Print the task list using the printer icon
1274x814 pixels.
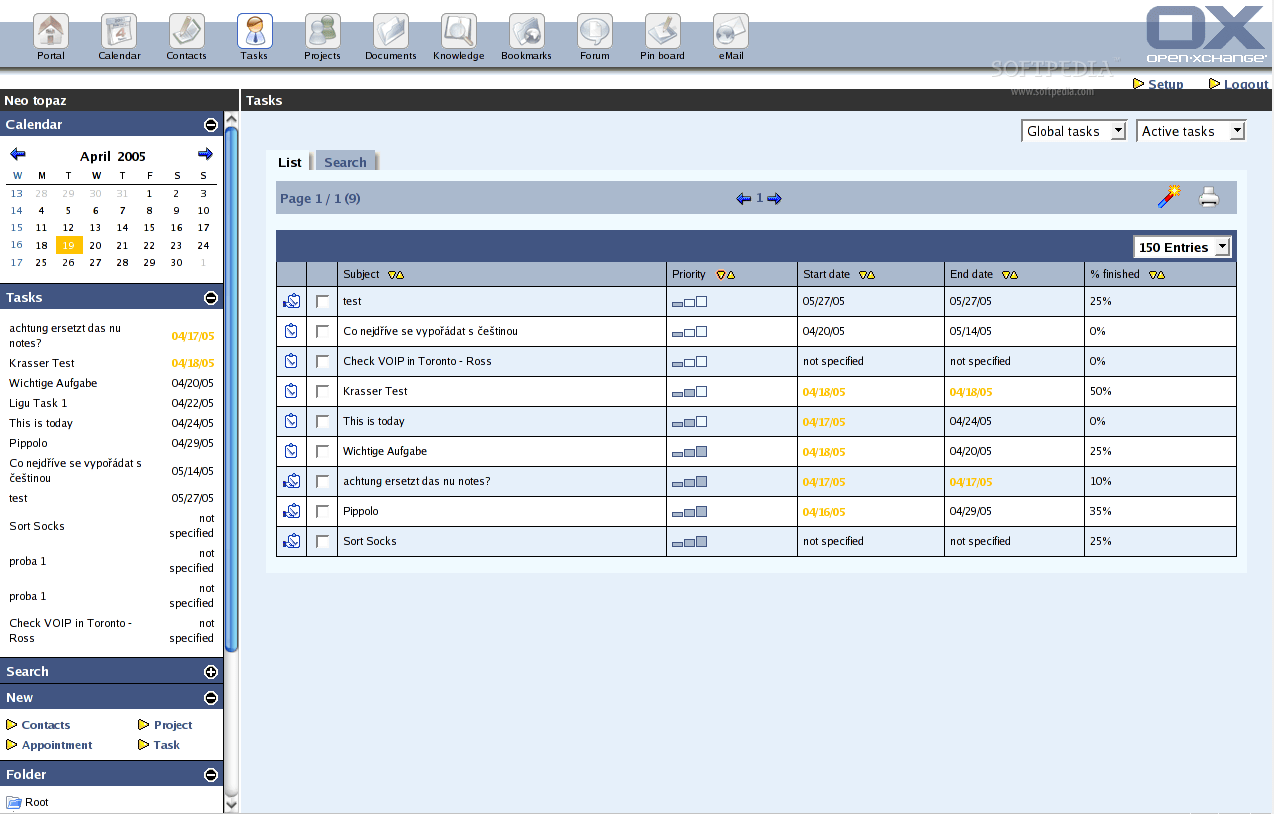coord(1209,196)
